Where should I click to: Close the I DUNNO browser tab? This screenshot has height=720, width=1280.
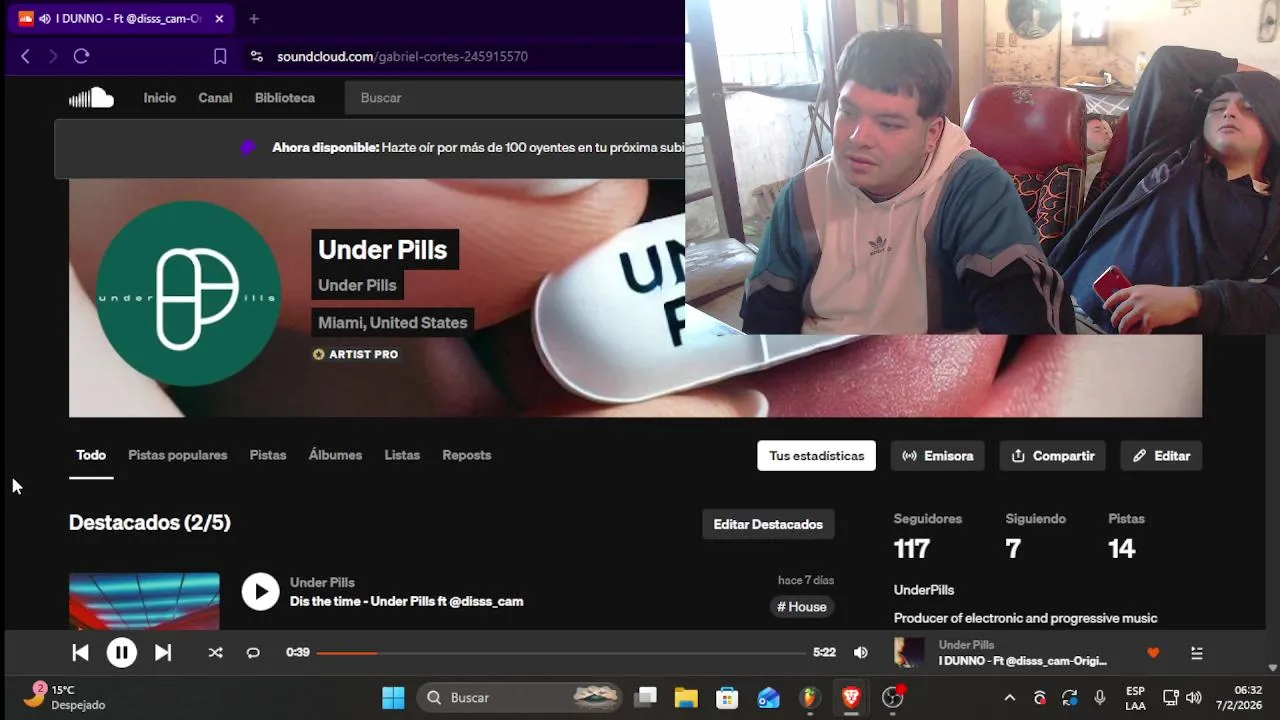(219, 18)
